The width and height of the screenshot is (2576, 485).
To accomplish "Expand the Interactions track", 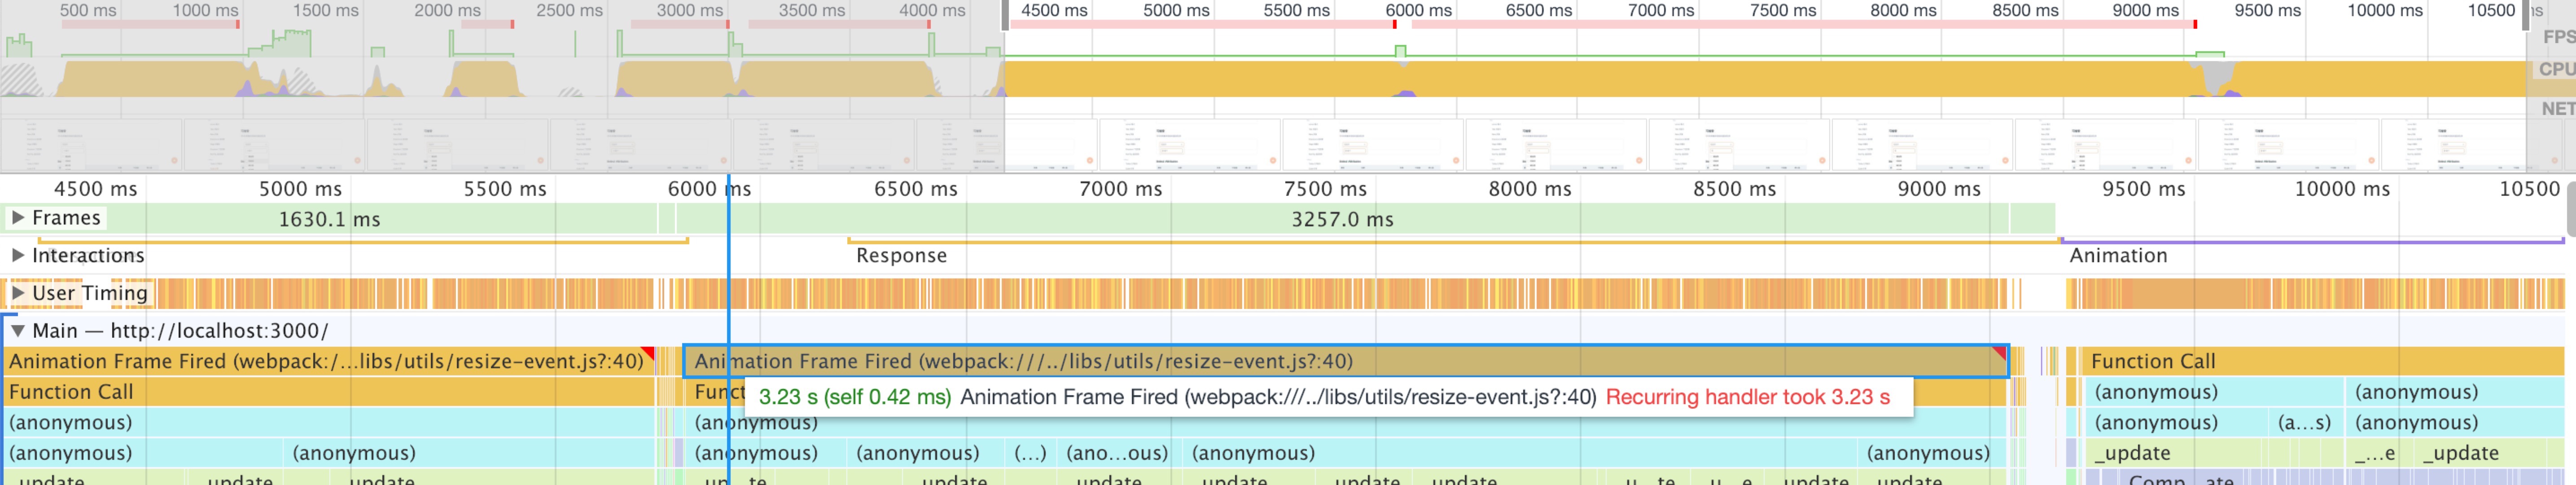I will (17, 255).
